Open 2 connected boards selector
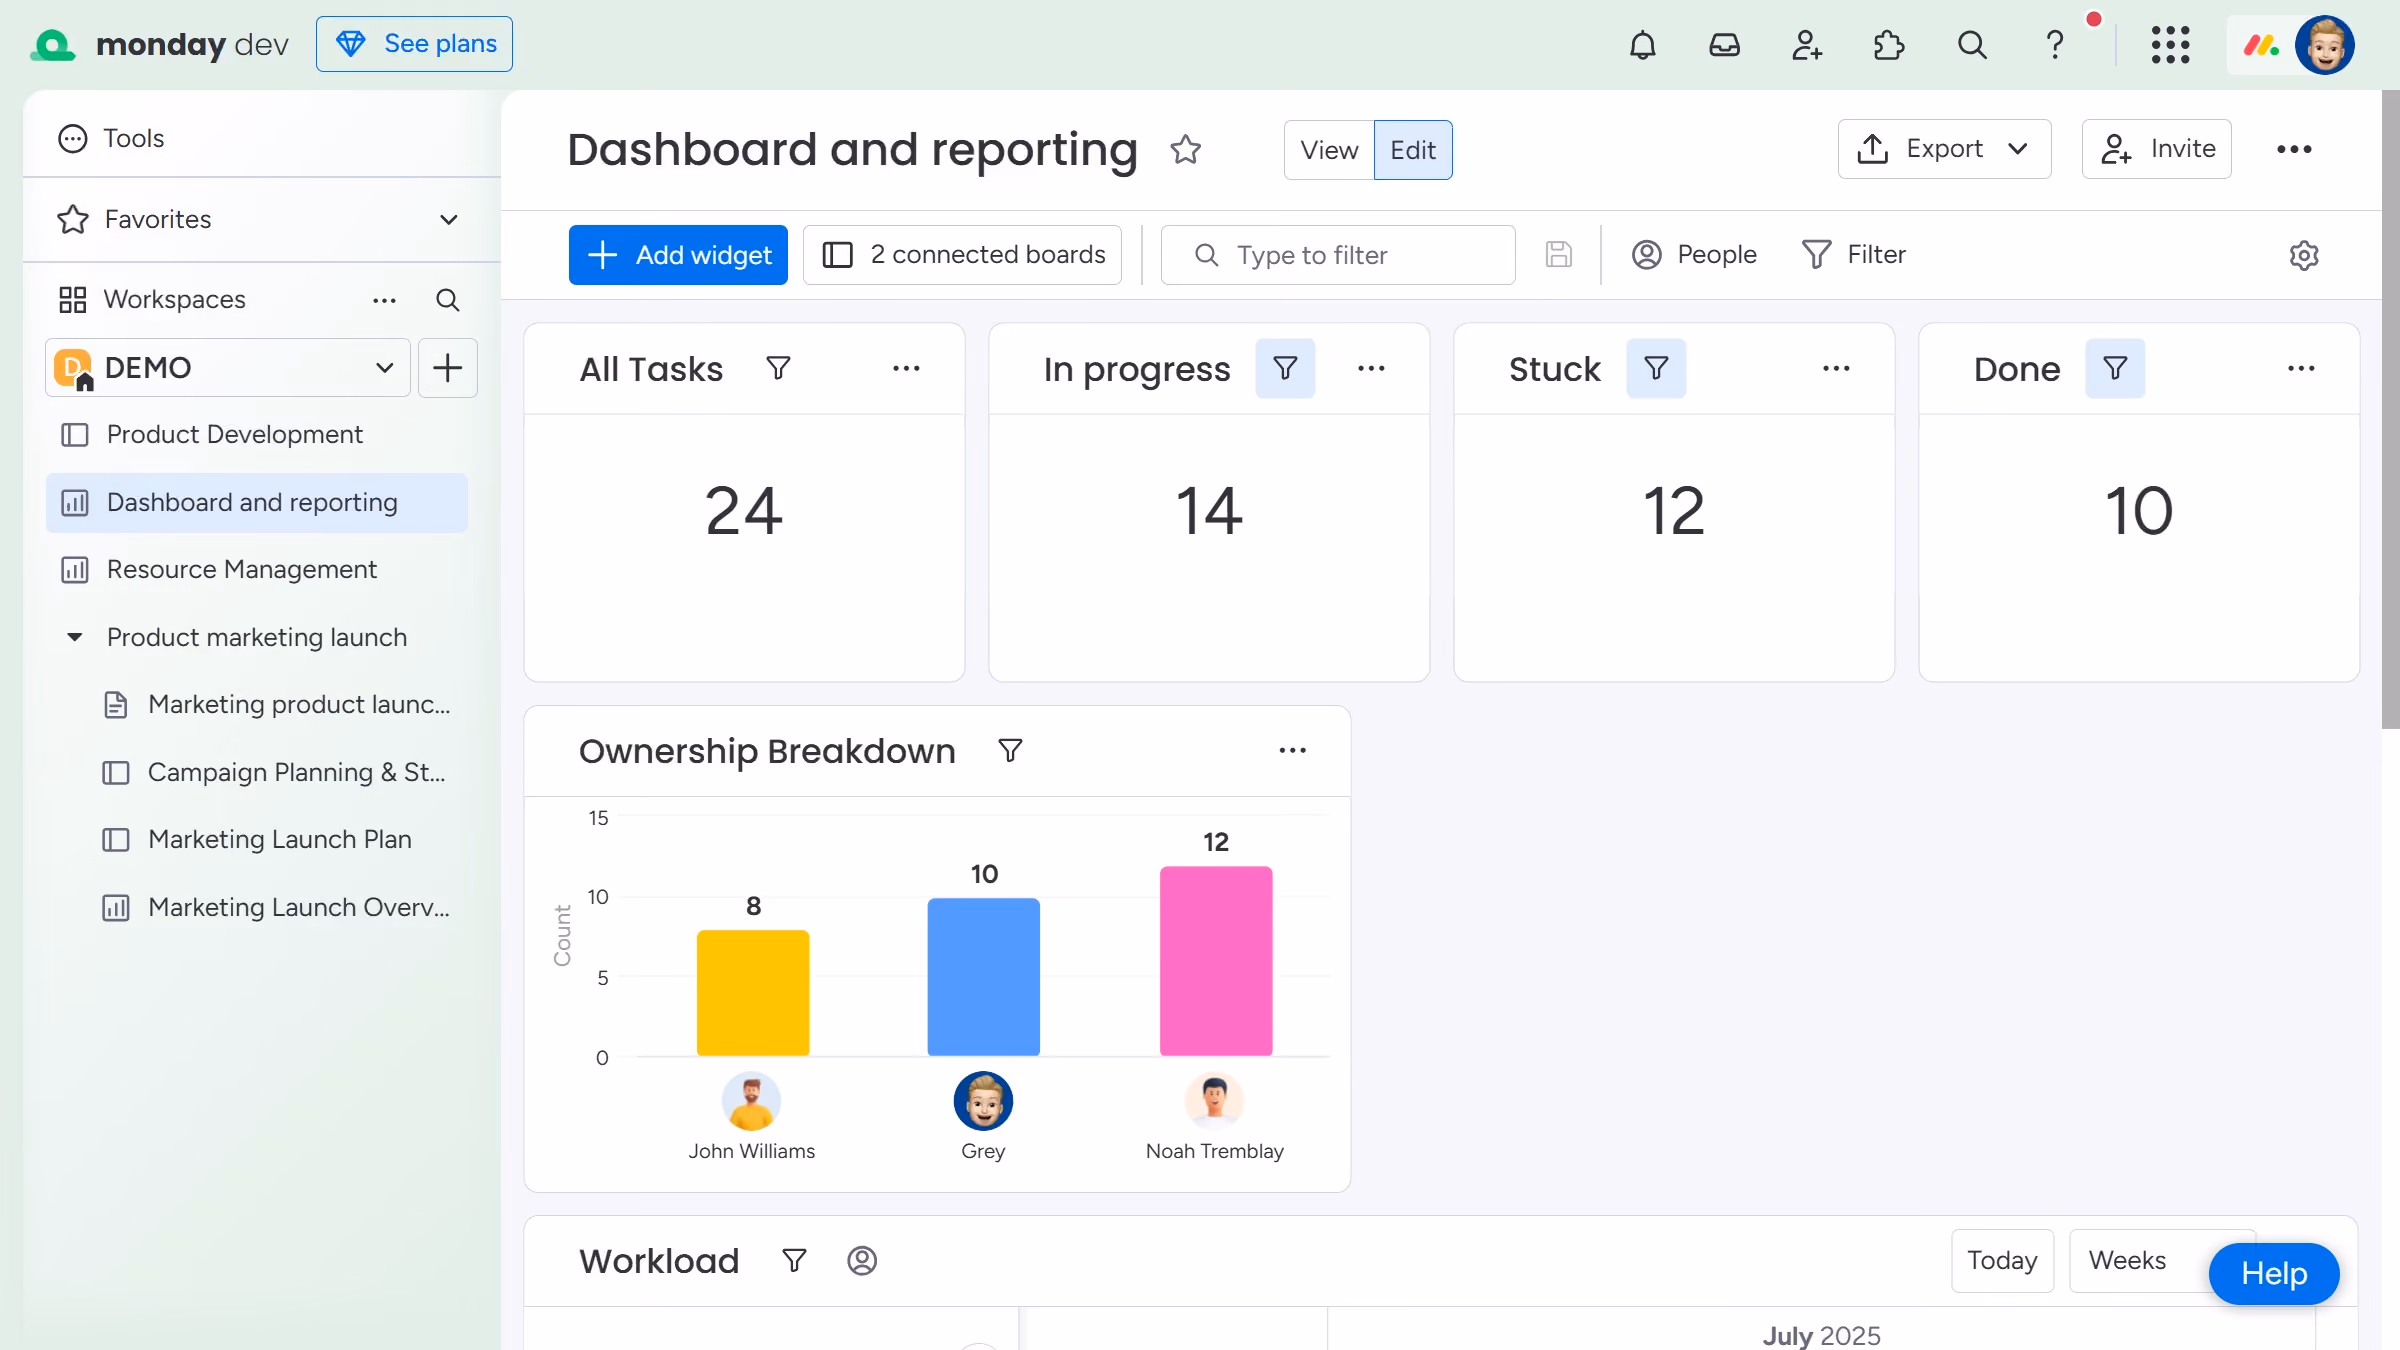Screen dimensions: 2400x1350 962,255
